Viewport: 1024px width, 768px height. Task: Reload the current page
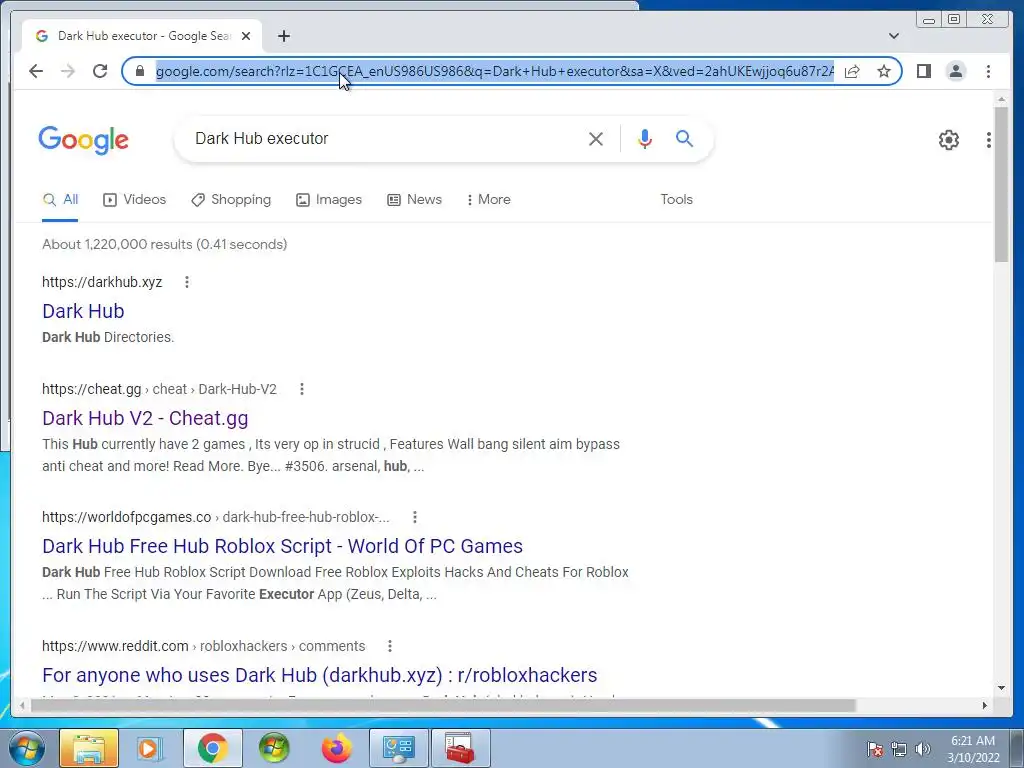point(100,71)
